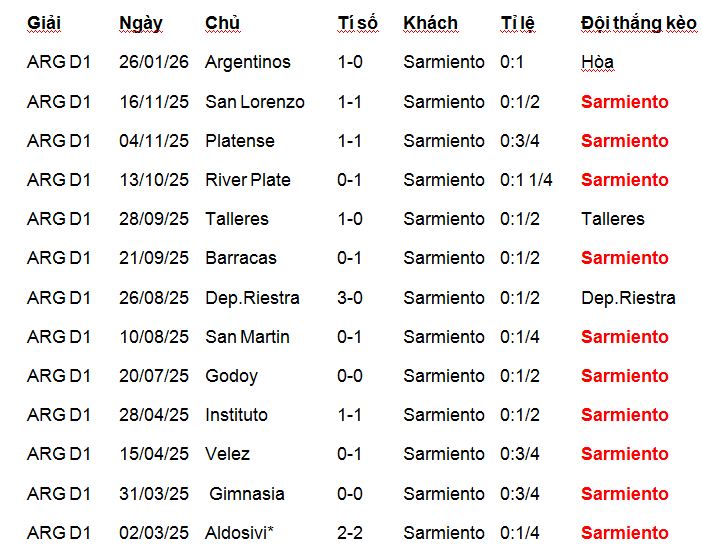Click the "Đội thắng kèo" header
This screenshot has width=702, height=559.
click(638, 23)
